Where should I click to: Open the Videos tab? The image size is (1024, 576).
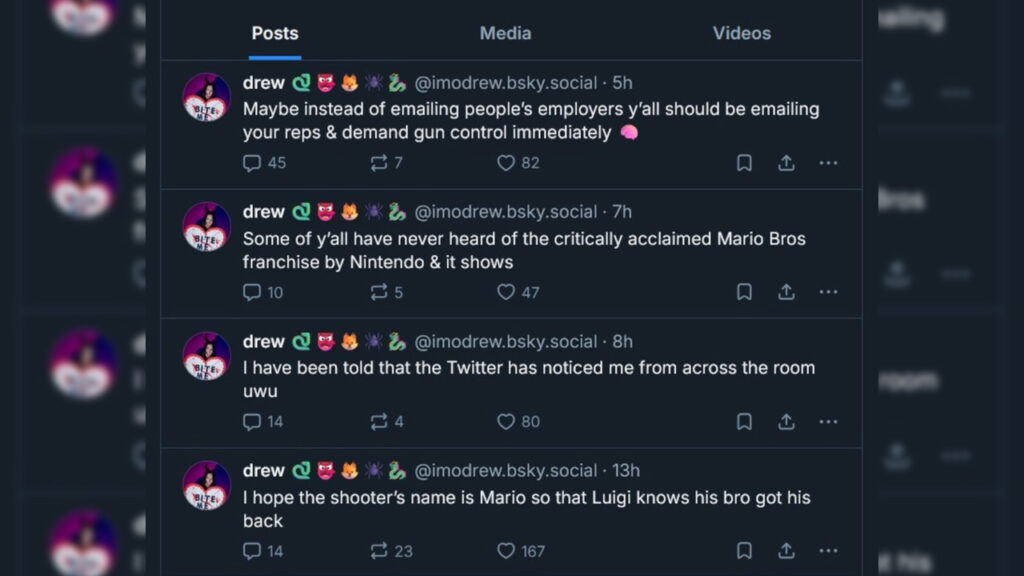point(741,33)
